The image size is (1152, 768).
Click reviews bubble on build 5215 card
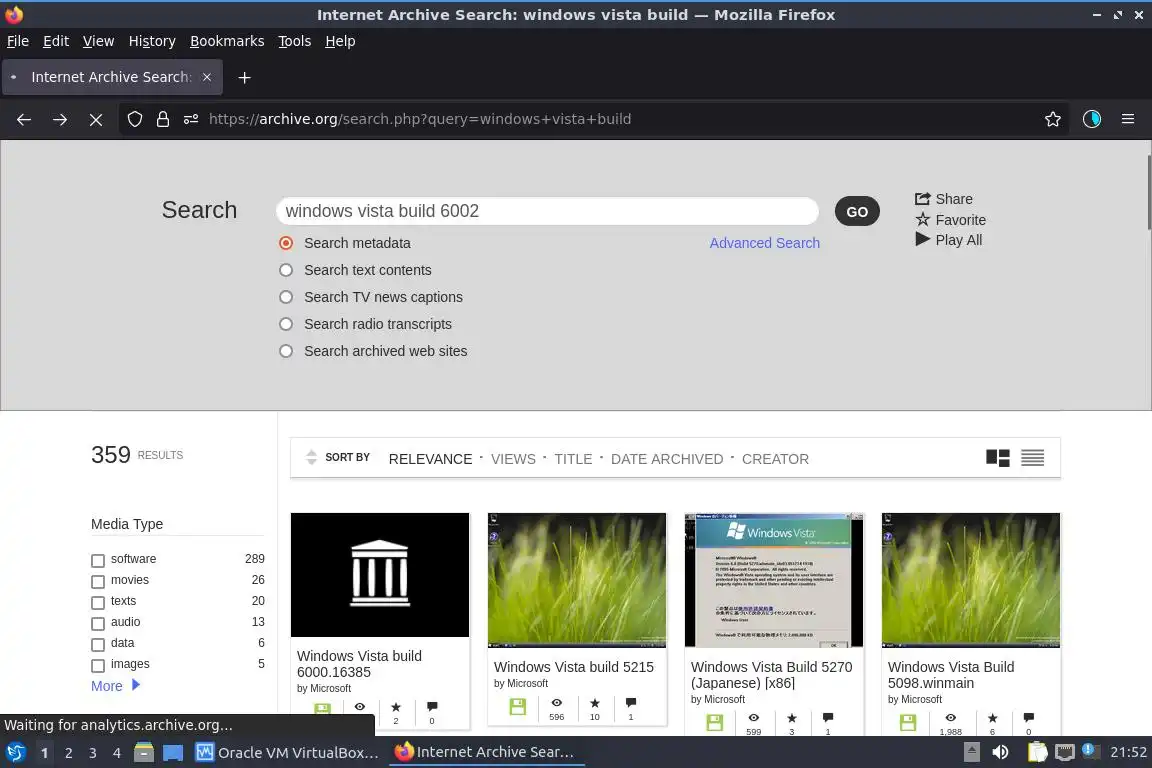pyautogui.click(x=630, y=703)
